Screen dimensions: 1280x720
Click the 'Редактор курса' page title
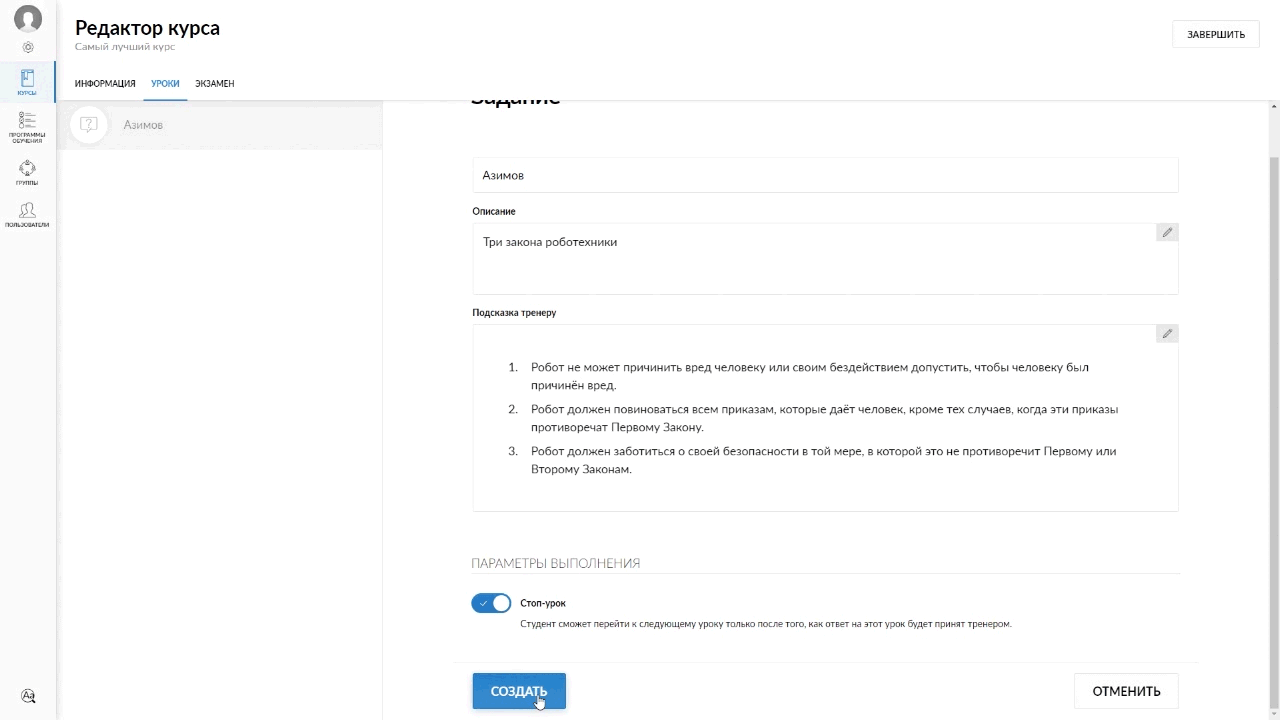point(147,28)
